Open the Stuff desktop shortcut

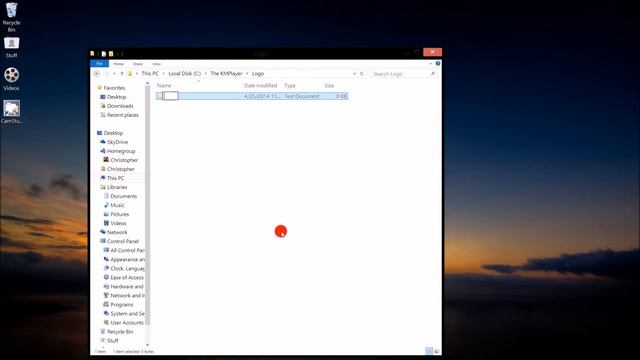(11, 47)
